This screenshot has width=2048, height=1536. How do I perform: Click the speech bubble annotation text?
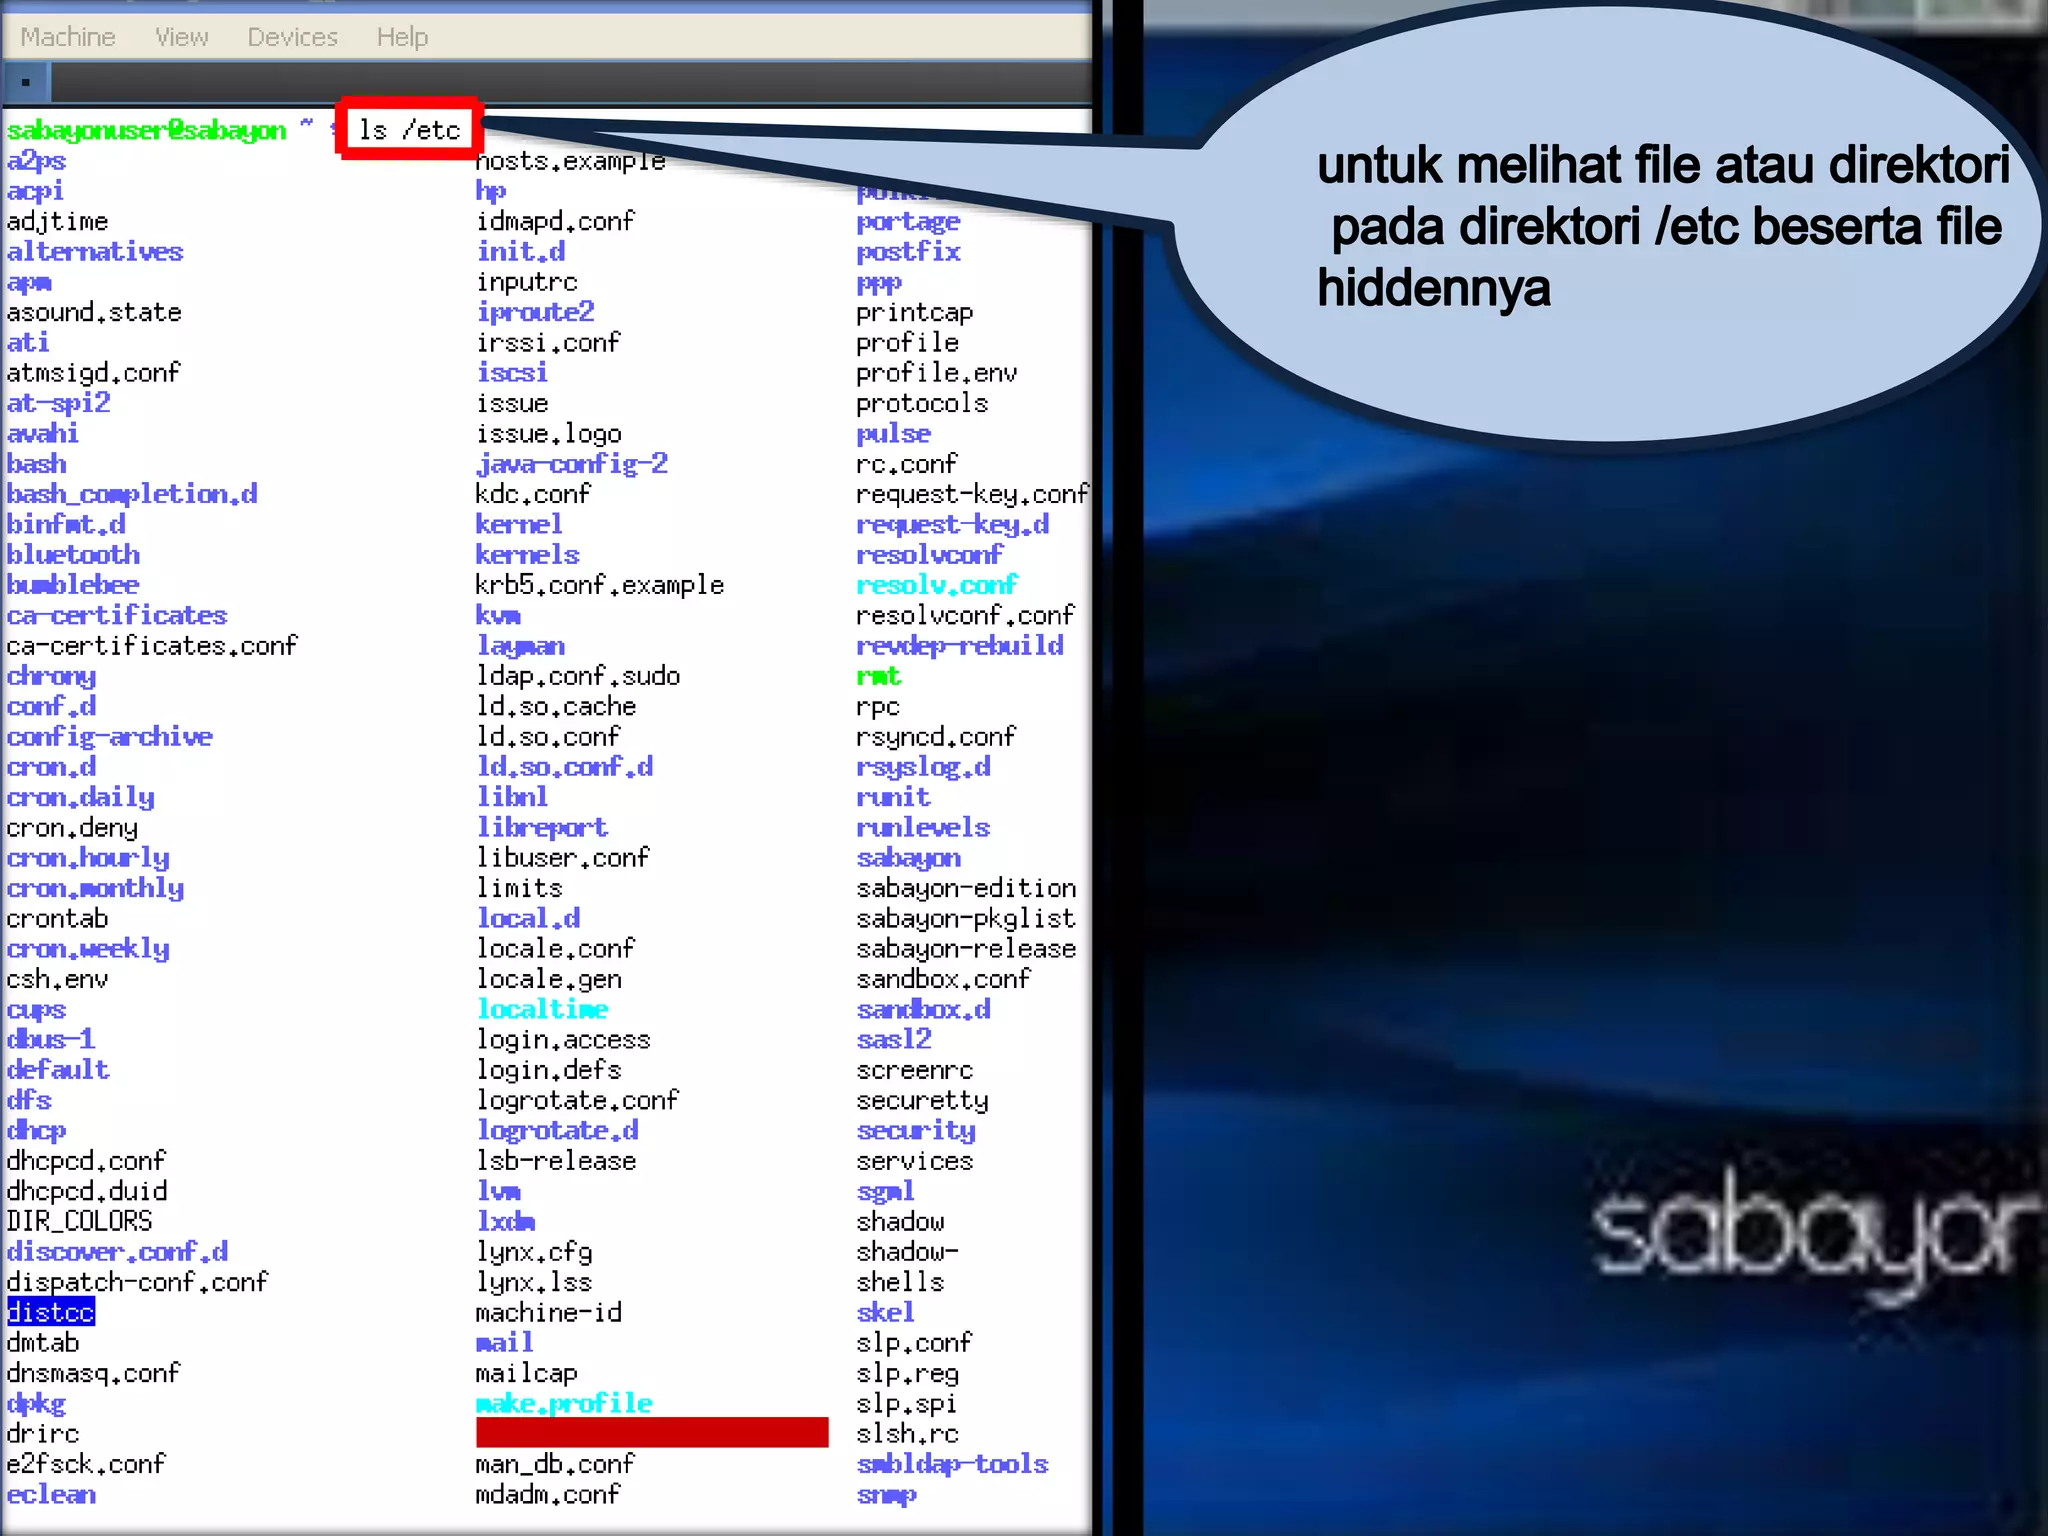click(x=1660, y=227)
